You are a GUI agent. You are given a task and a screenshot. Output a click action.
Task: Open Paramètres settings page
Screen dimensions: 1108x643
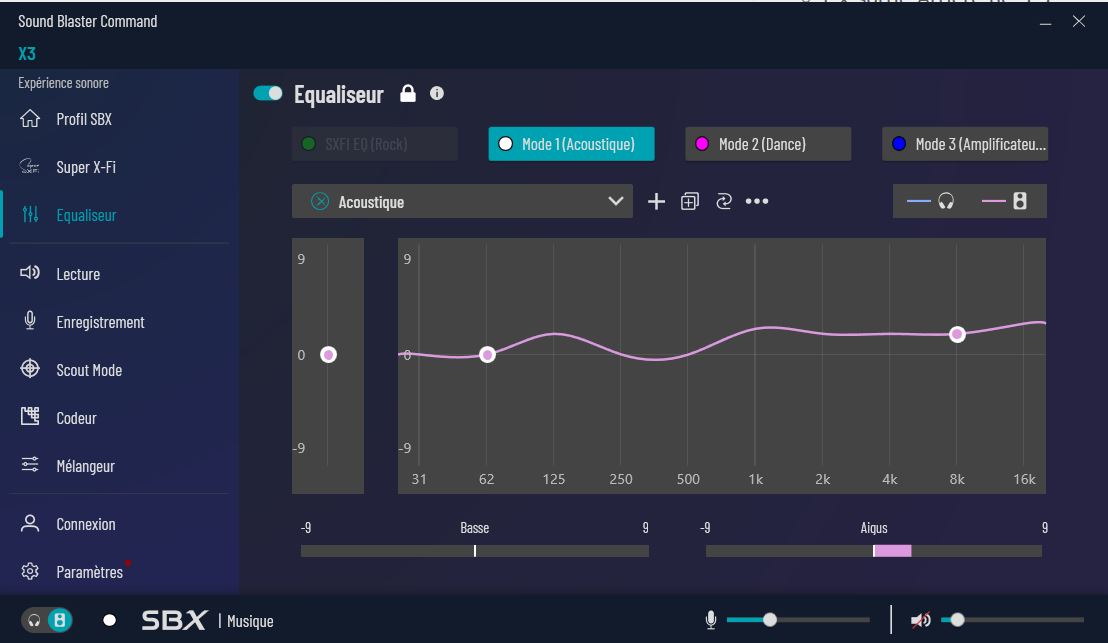pos(89,572)
